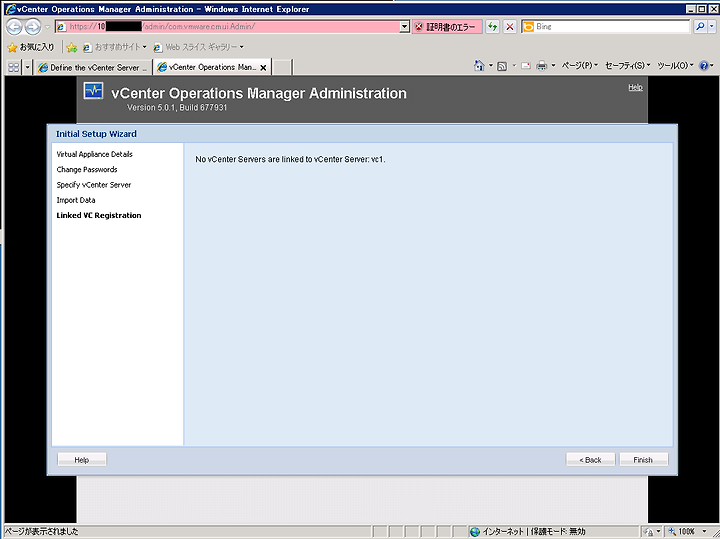The height and width of the screenshot is (539, 720).
Task: Click the wizard Help button
Action: [82, 460]
